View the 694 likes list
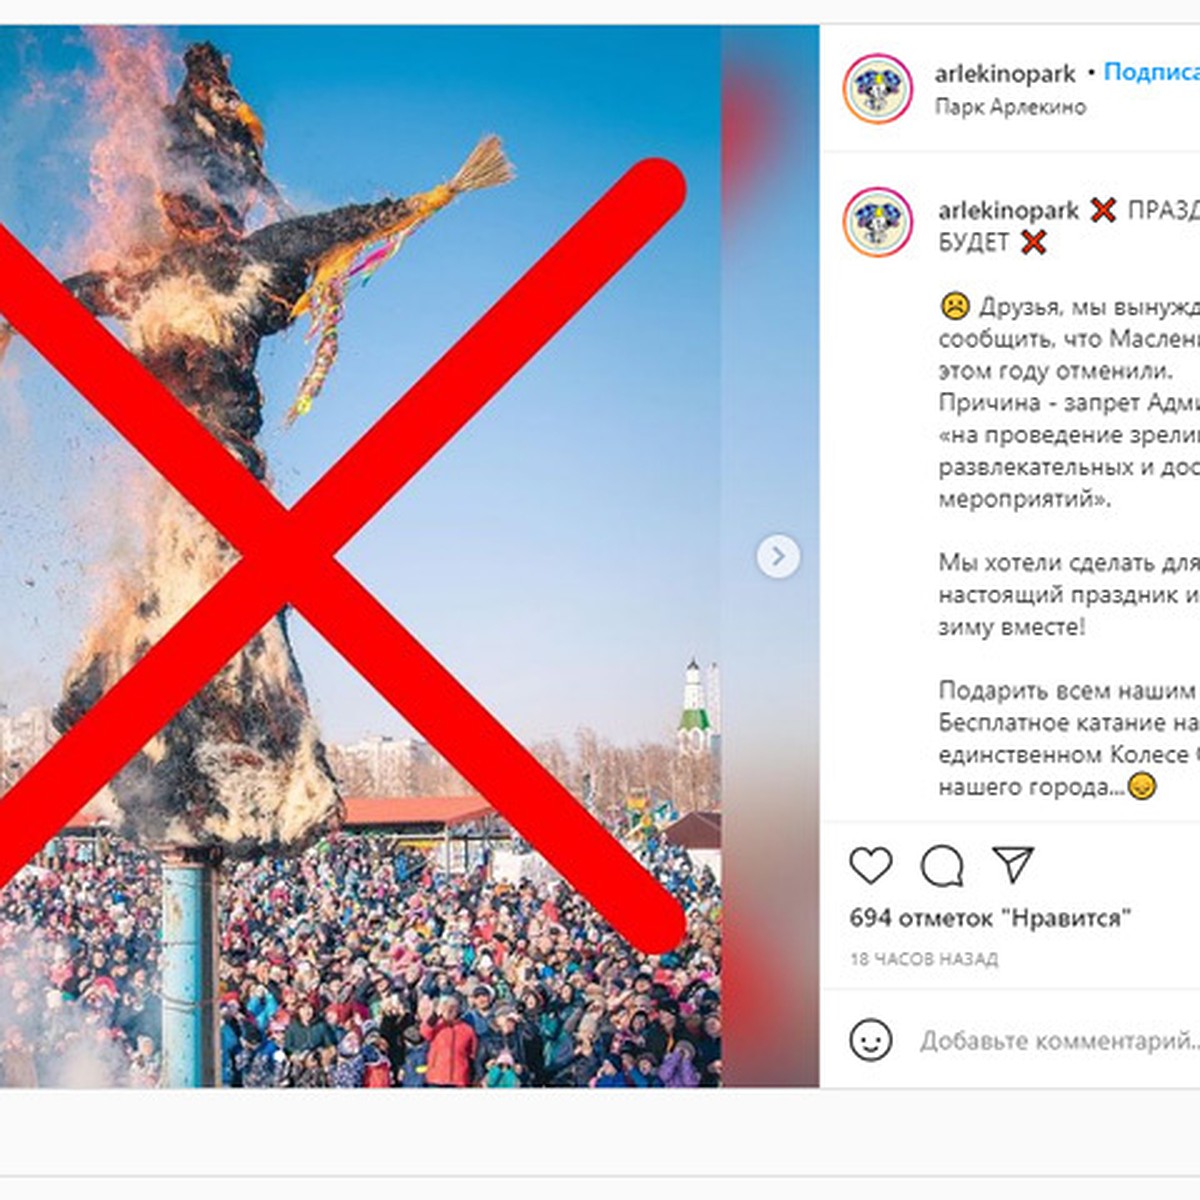 [x=990, y=917]
